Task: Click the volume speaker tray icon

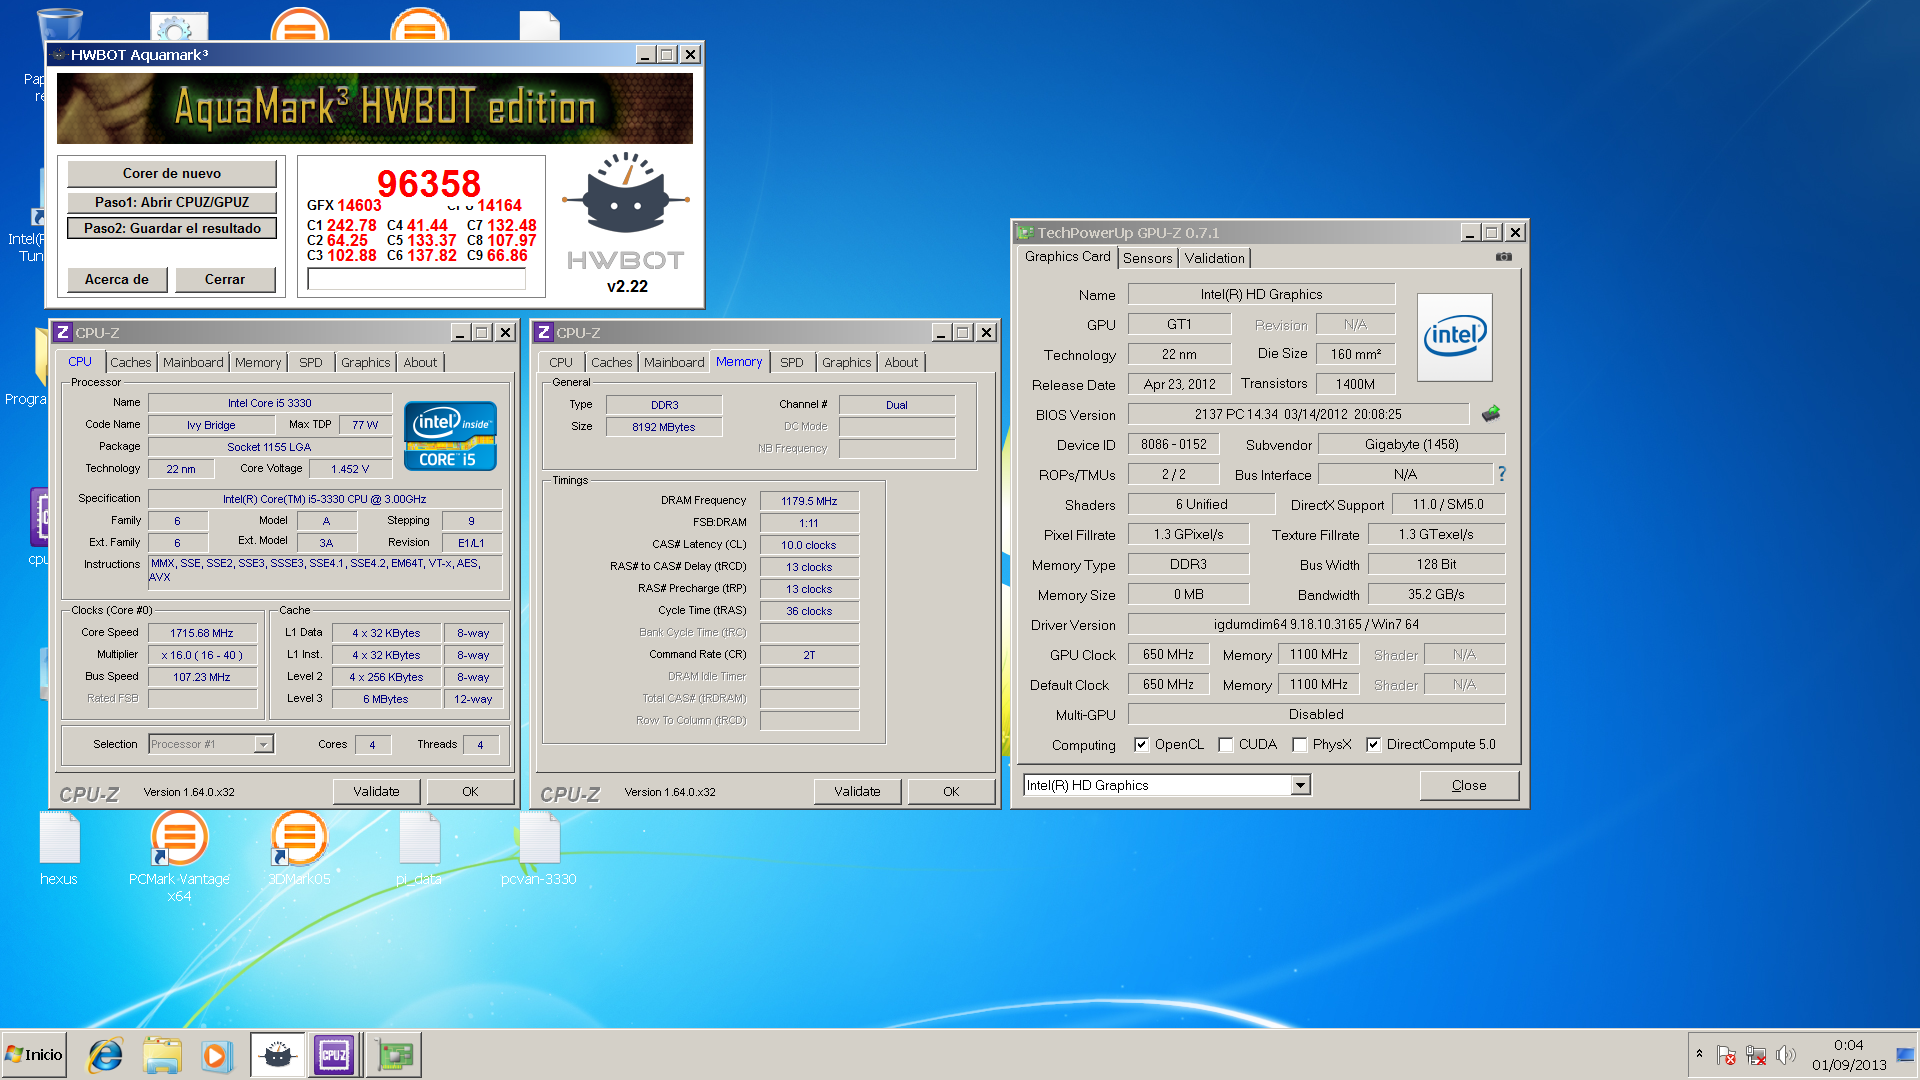Action: click(1785, 1055)
